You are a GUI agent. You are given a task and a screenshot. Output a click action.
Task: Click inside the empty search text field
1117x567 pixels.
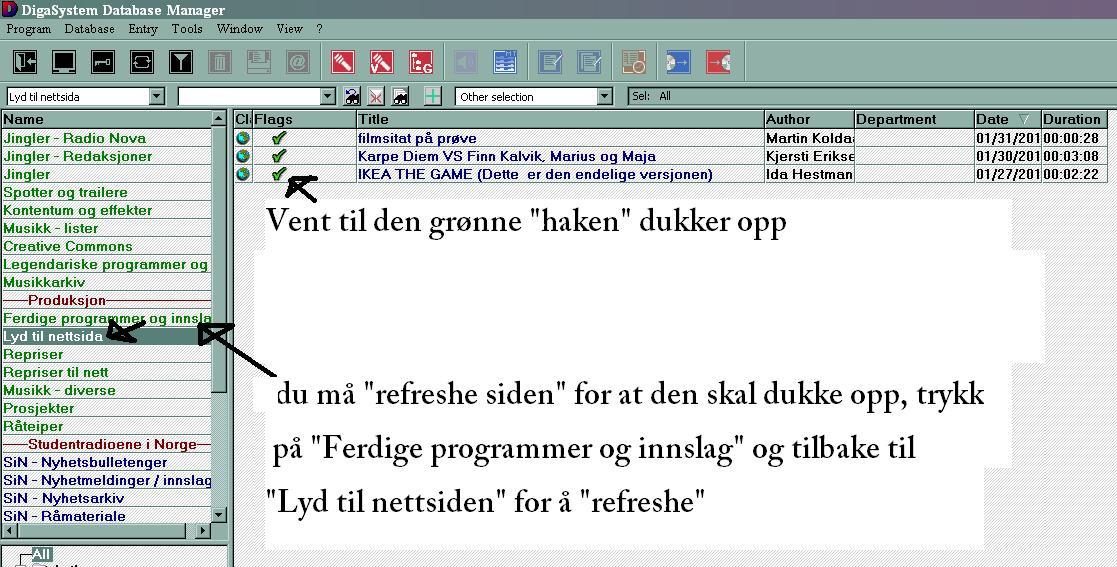[x=249, y=96]
